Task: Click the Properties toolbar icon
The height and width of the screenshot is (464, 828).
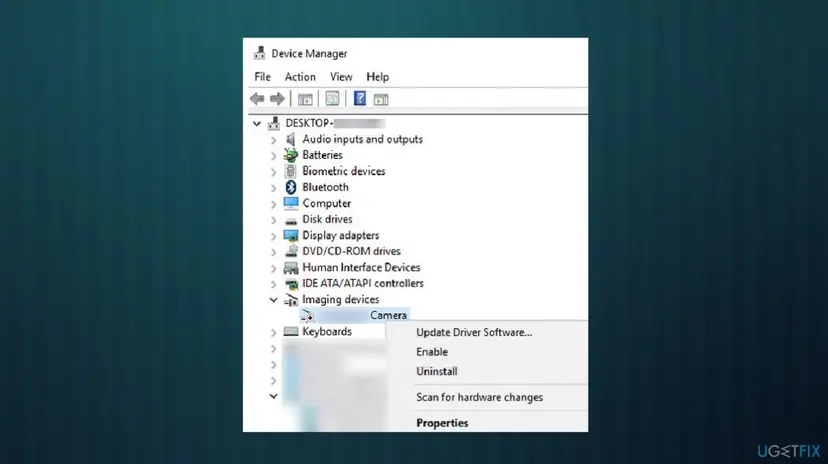Action: [x=332, y=98]
